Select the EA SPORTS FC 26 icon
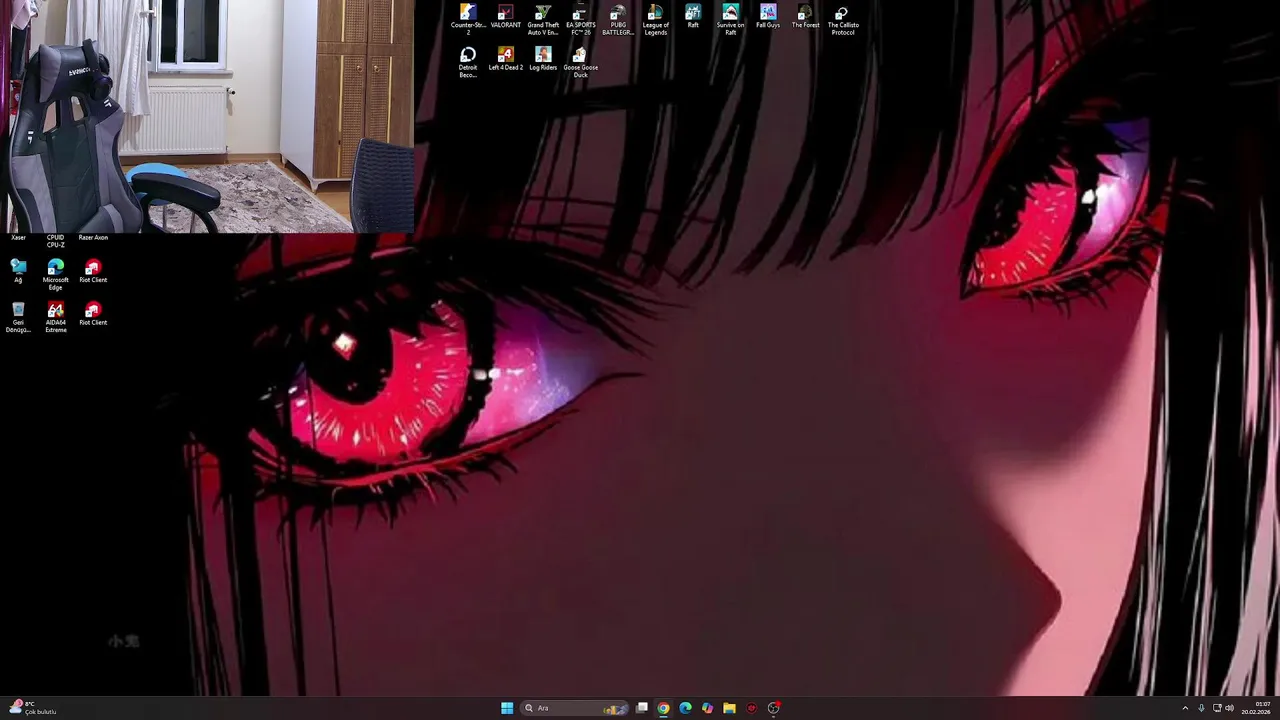Screen dimensions: 1280x720 coord(581,19)
